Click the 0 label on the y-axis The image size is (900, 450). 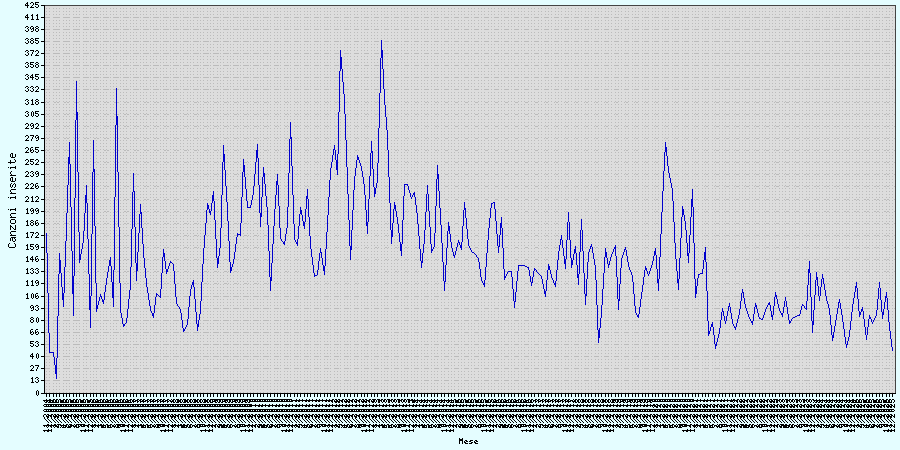[38, 393]
